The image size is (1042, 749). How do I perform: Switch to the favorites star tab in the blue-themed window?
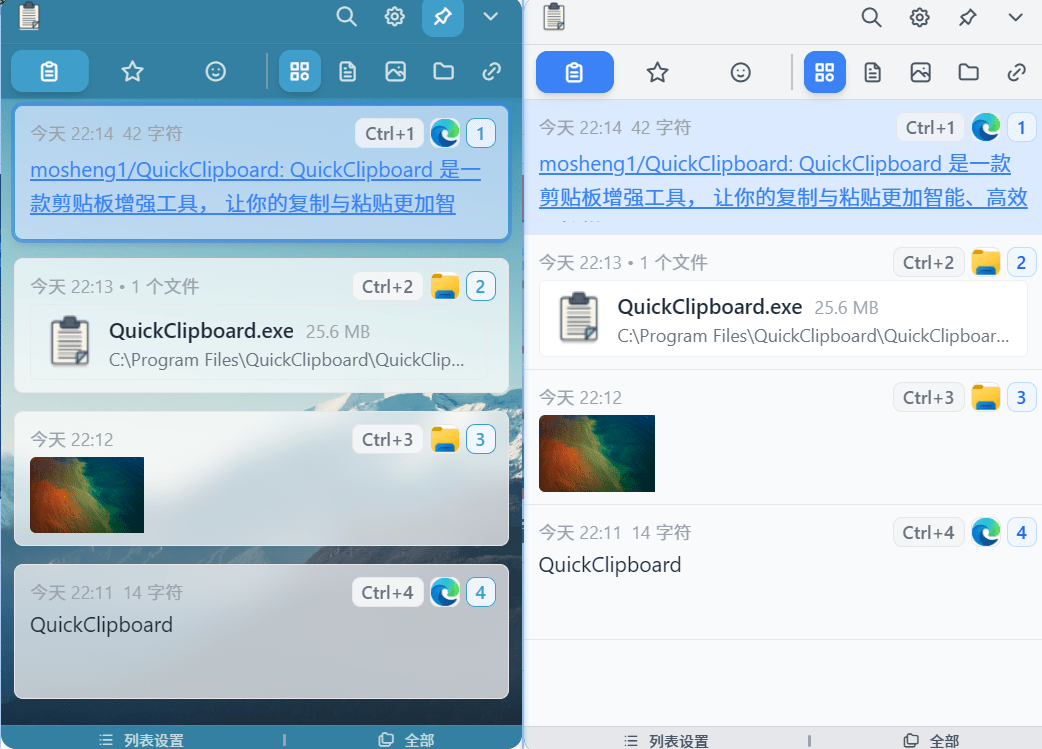(x=132, y=71)
